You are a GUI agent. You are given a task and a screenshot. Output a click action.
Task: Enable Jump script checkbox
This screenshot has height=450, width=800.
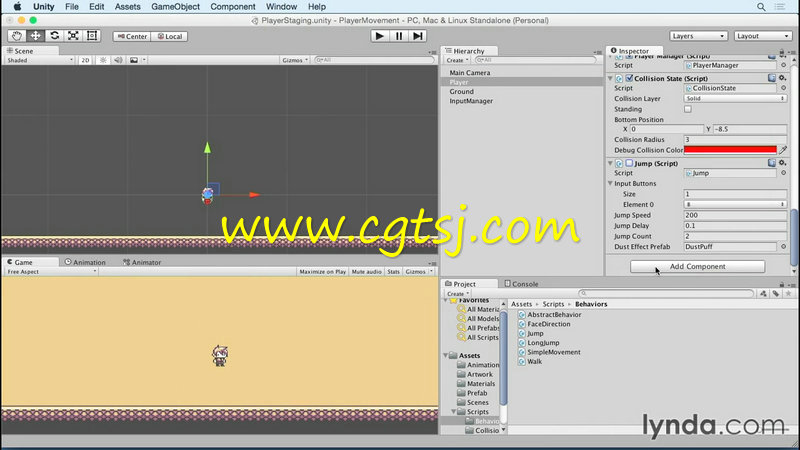(x=629, y=163)
